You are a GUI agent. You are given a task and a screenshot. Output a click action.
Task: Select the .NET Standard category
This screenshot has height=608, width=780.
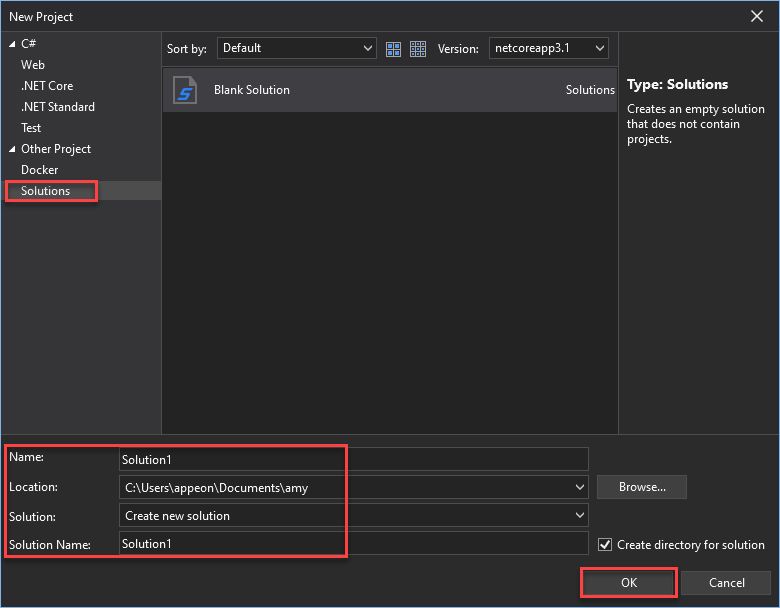(58, 106)
